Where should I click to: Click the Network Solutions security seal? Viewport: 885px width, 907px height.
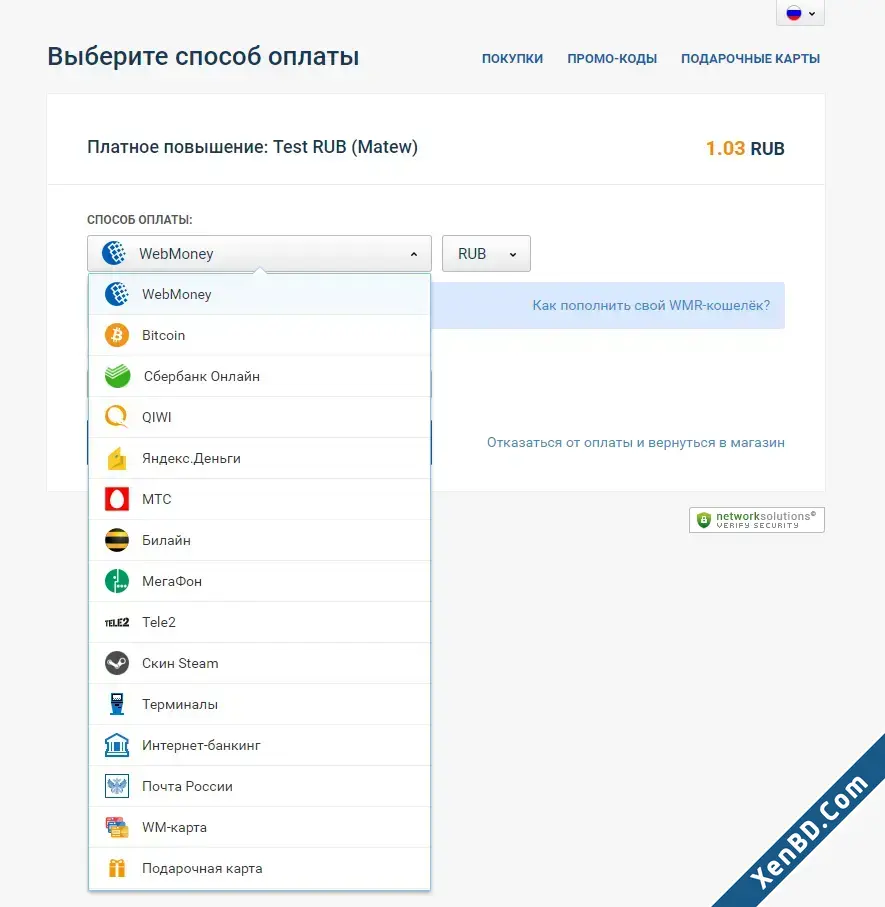click(x=757, y=519)
